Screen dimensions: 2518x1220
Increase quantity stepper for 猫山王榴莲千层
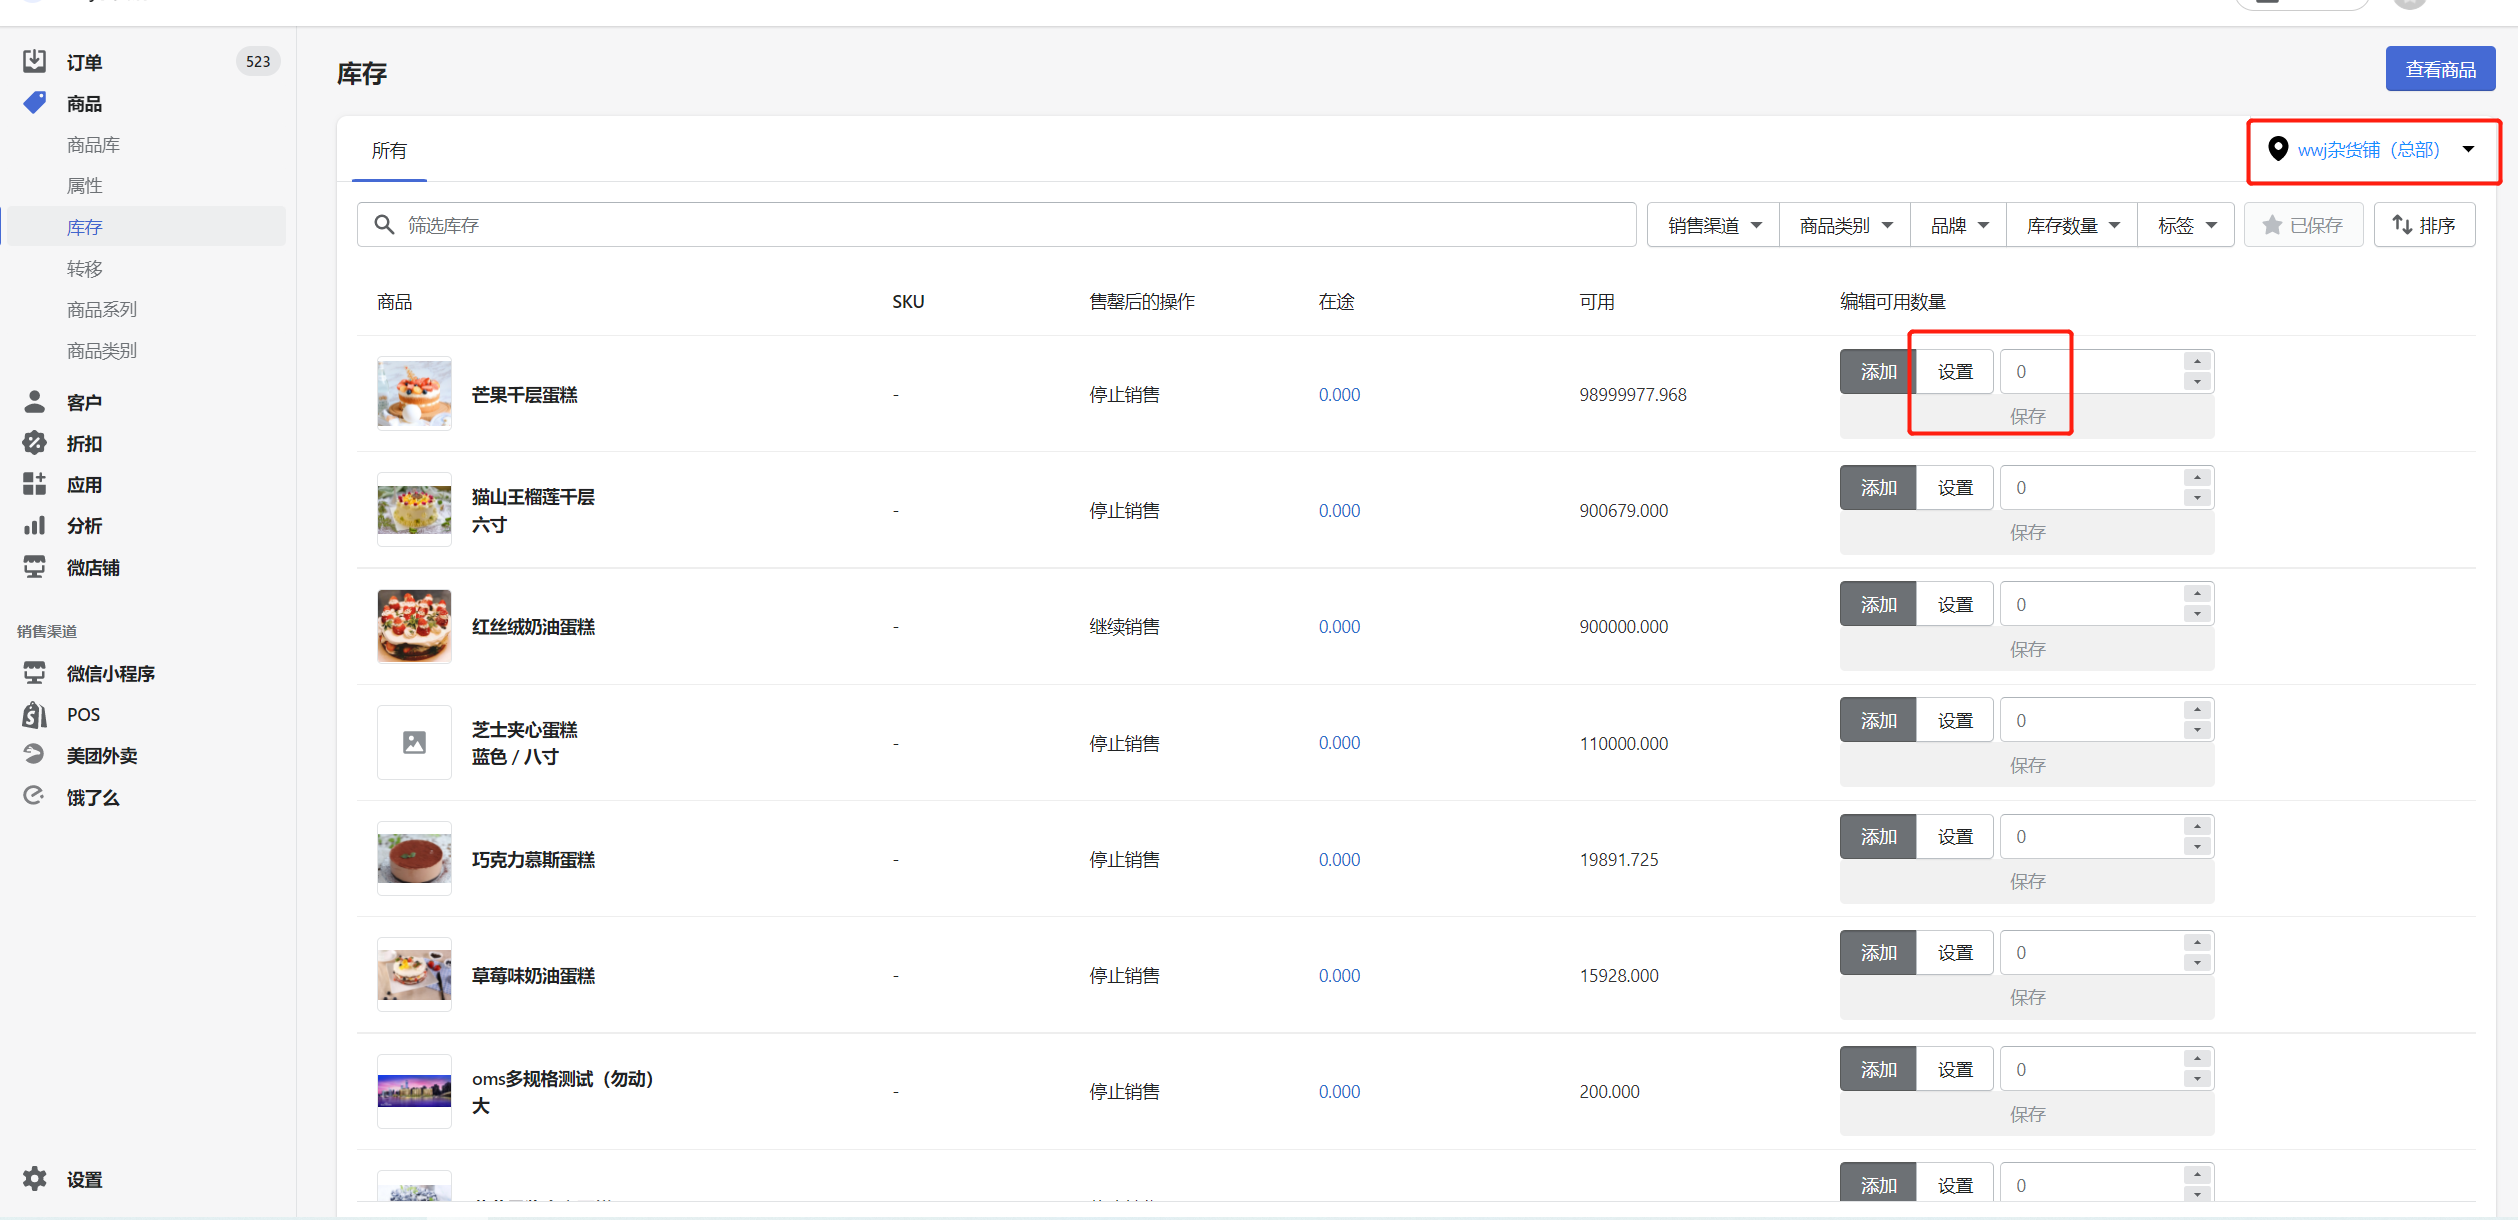(2197, 478)
